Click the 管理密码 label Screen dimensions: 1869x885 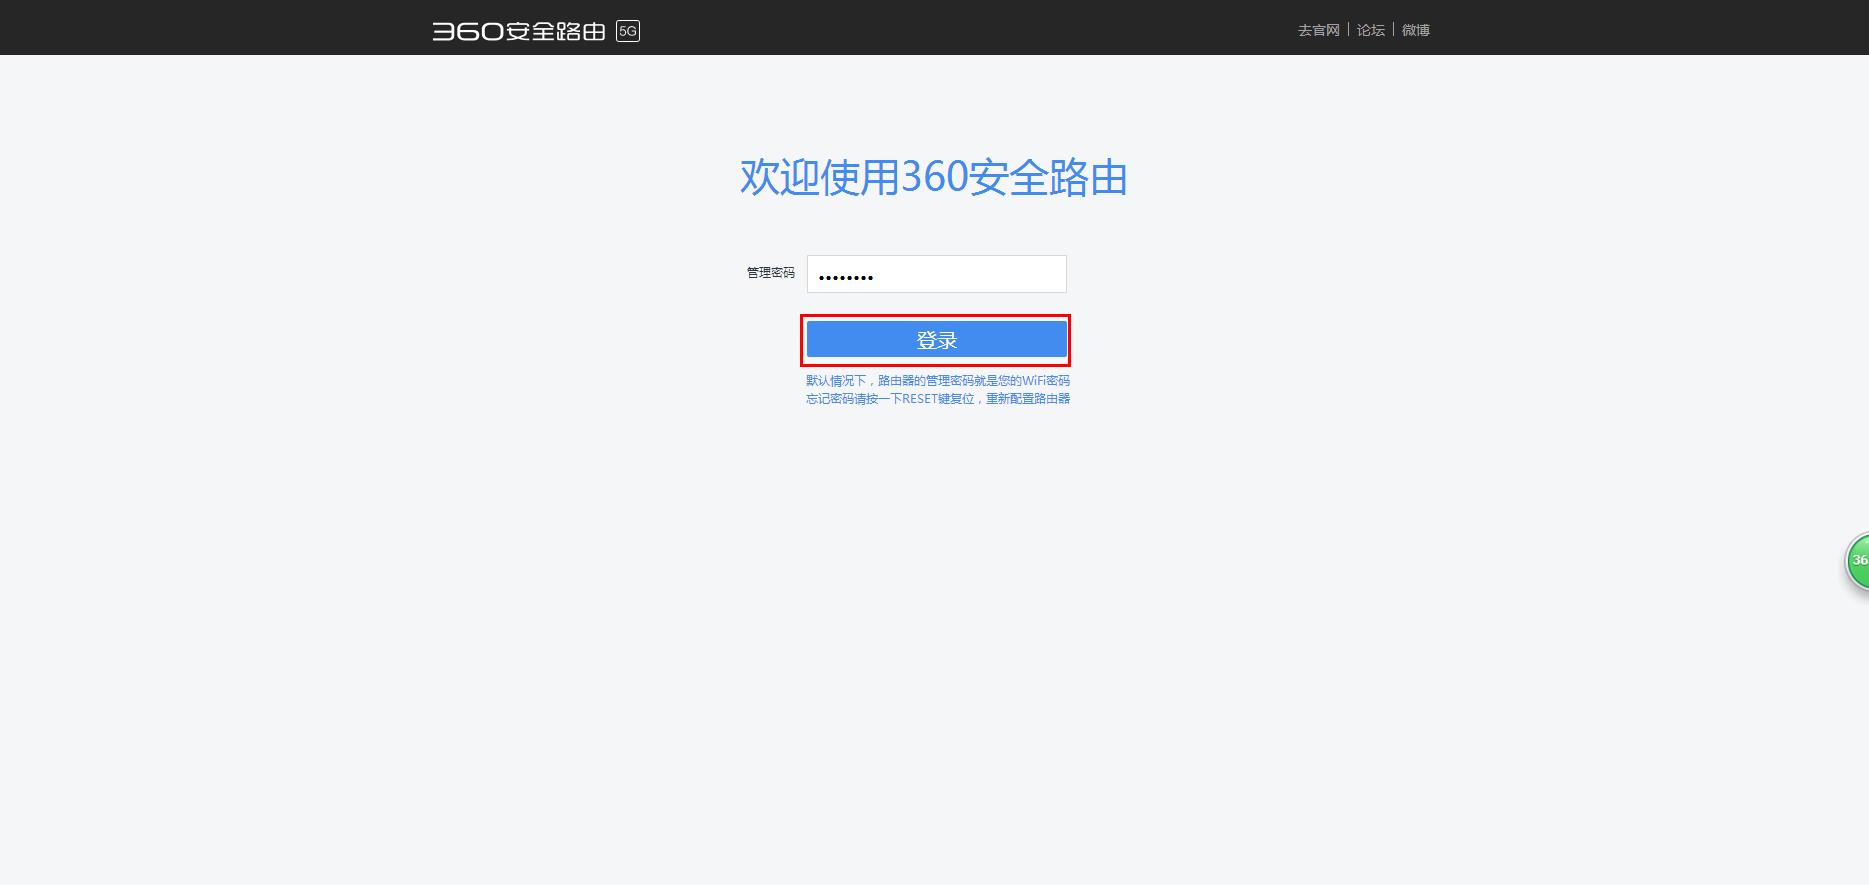click(770, 272)
